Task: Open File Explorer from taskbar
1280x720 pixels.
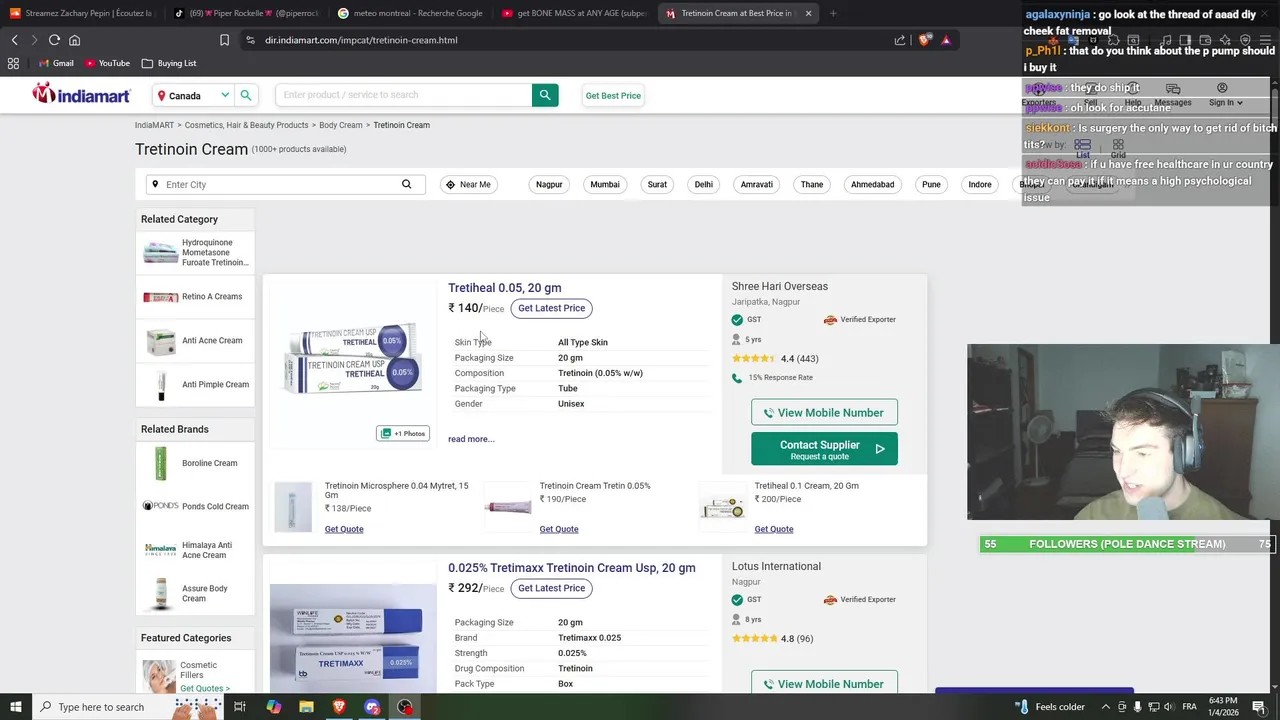Action: (306, 707)
